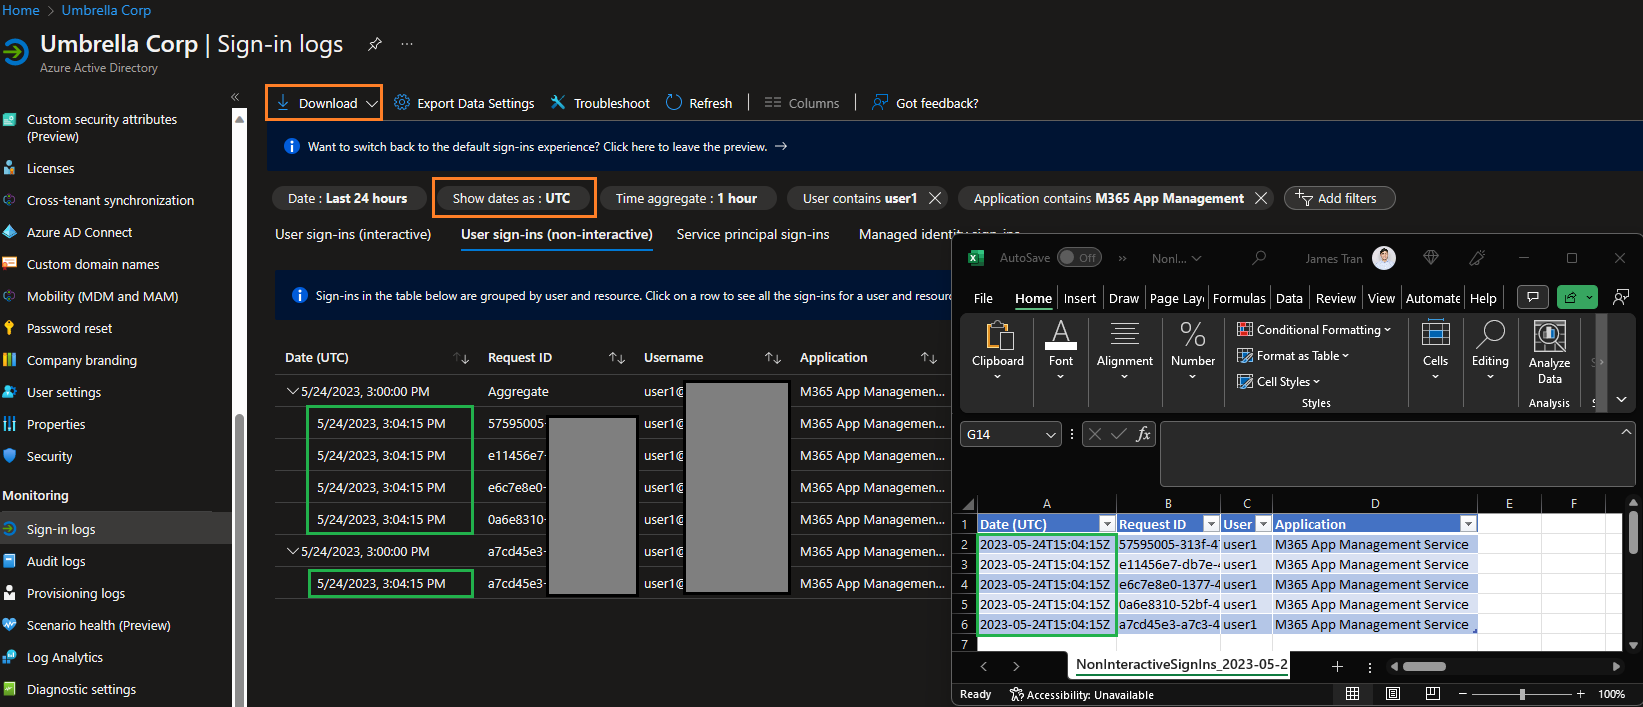The width and height of the screenshot is (1643, 707).
Task: Edit Time aggregate 1 hour filter
Action: [686, 198]
